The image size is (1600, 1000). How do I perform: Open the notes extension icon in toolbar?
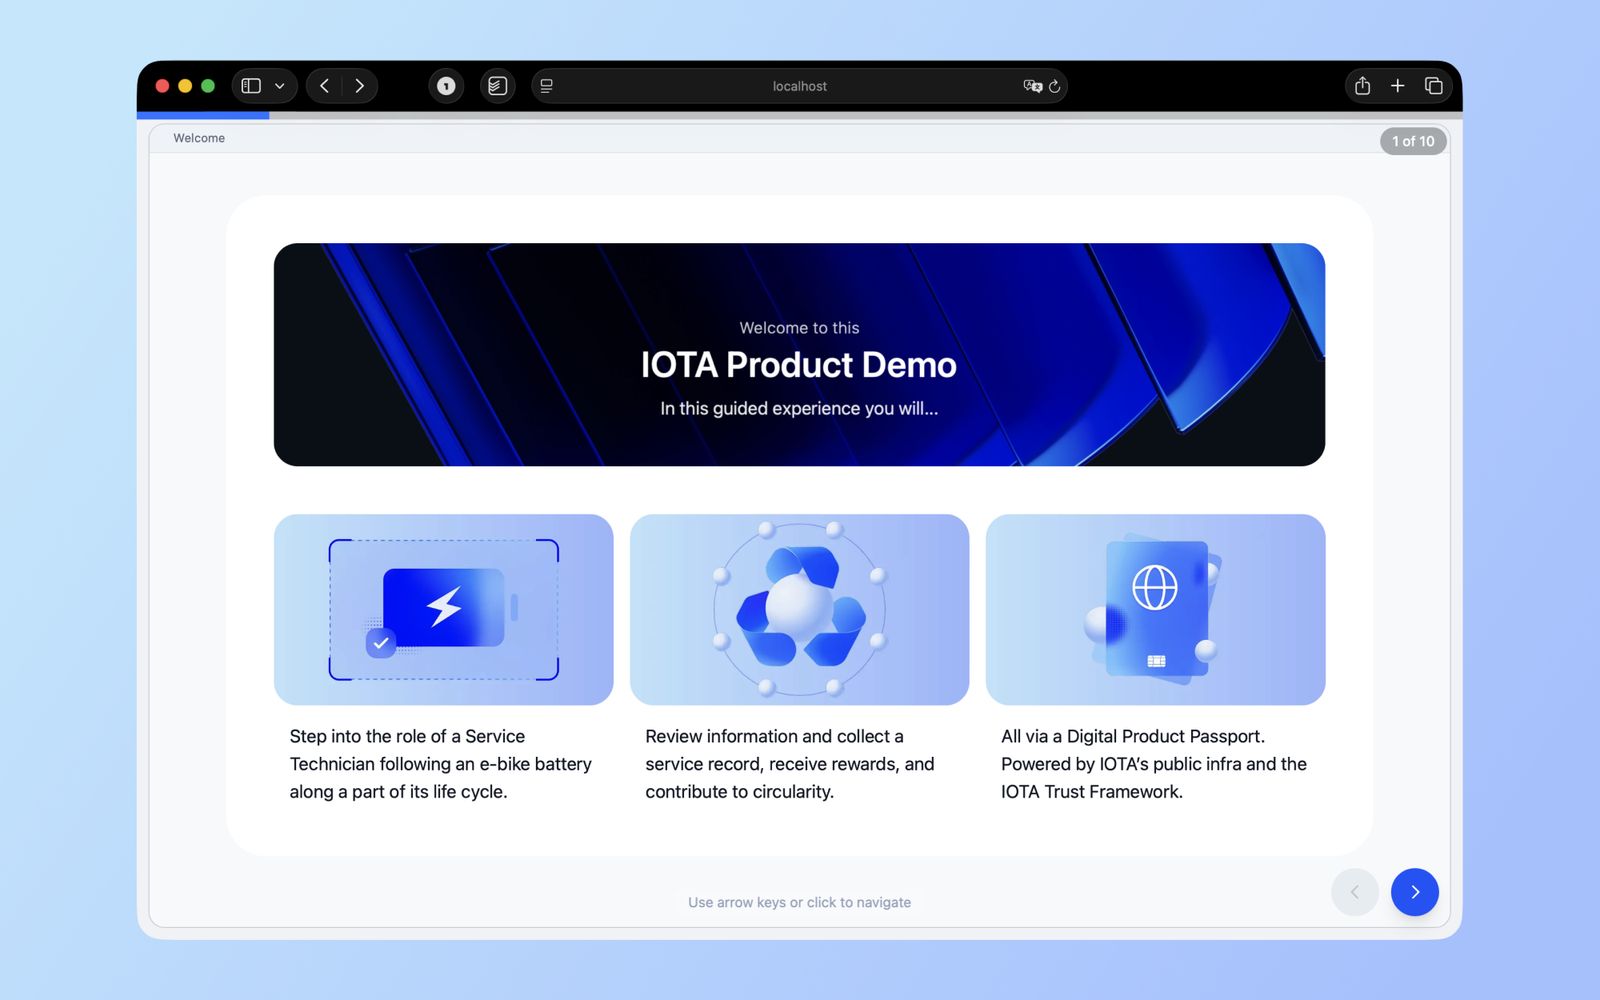pos(497,86)
